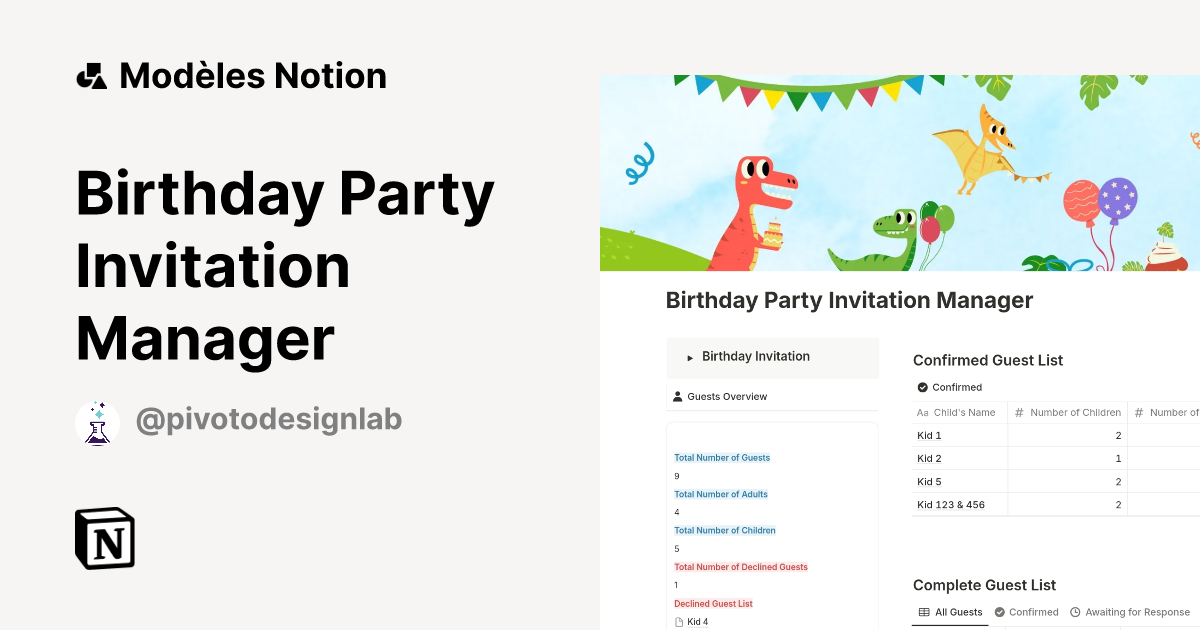
Task: Click the Aa icon in Child's Name header
Action: (921, 412)
